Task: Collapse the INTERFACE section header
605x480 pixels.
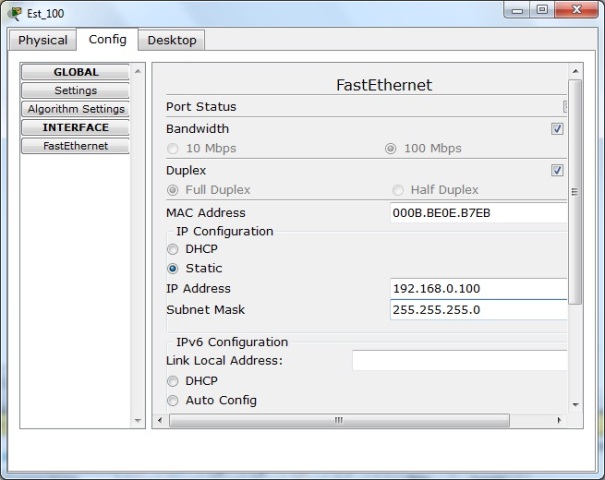Action: pyautogui.click(x=76, y=128)
